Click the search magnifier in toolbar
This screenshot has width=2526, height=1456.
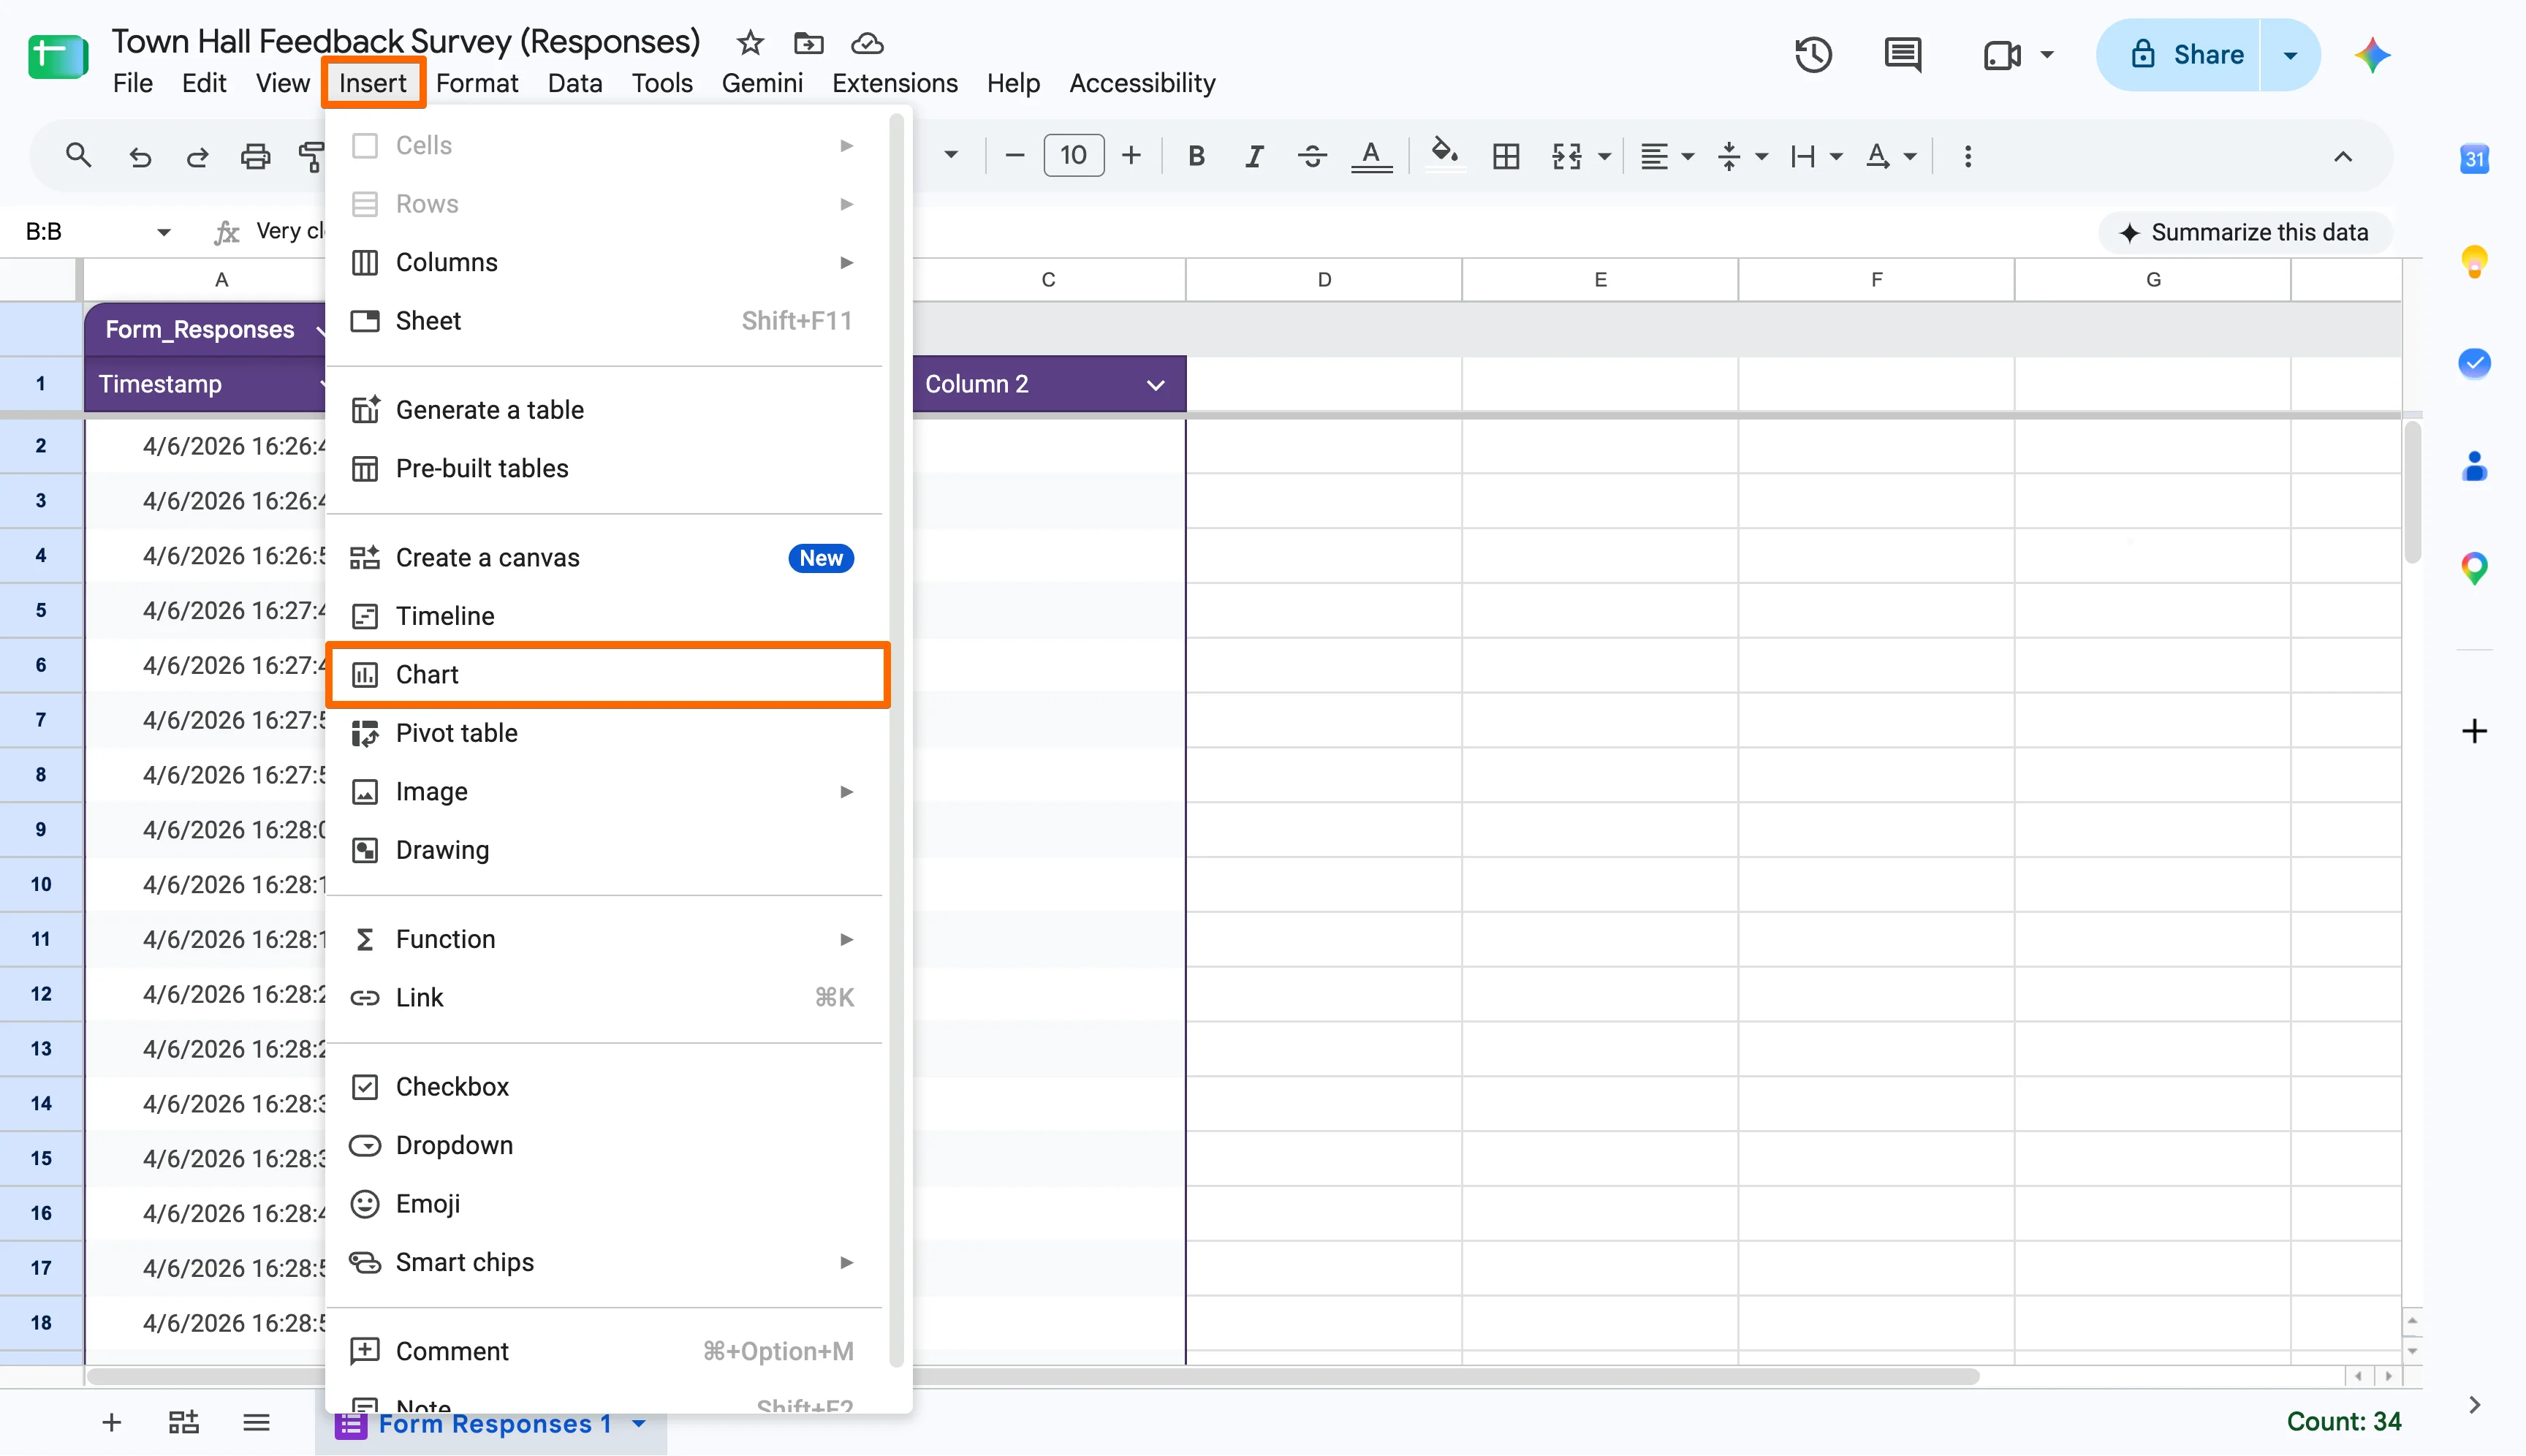pos(78,156)
